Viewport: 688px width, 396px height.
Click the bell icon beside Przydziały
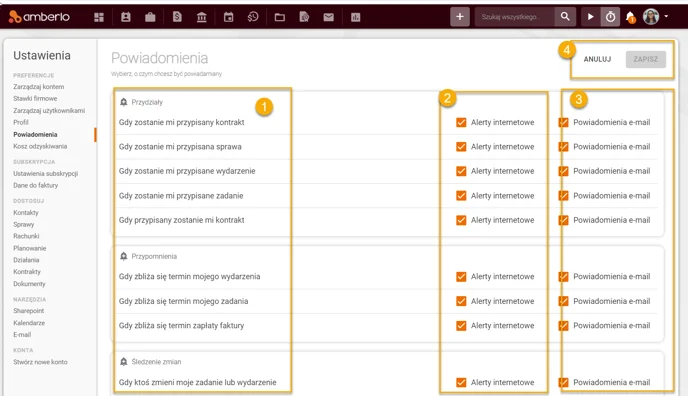tap(124, 102)
